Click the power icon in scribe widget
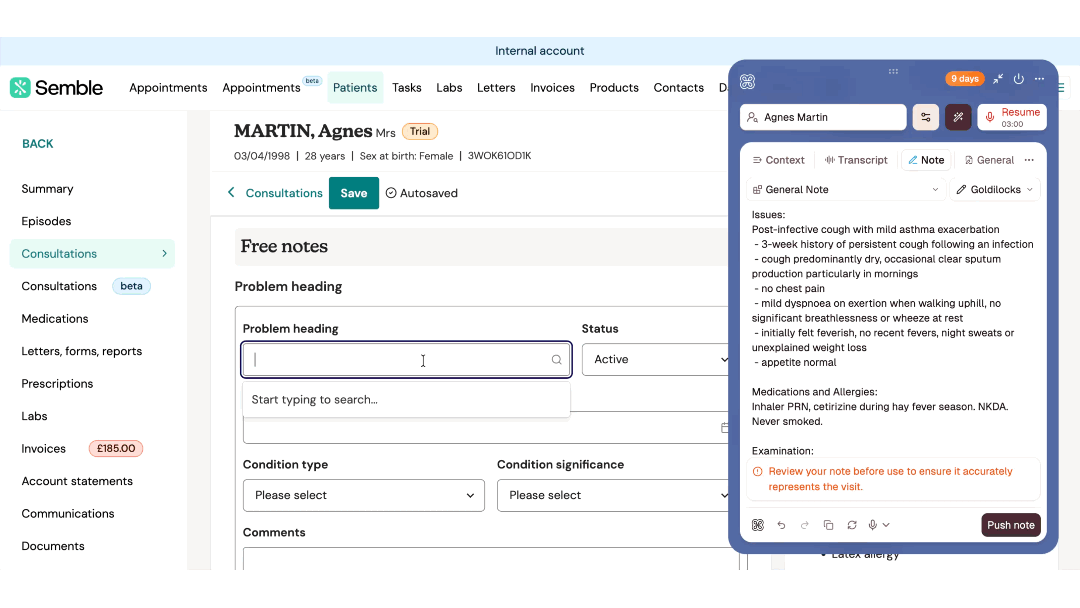The height and width of the screenshot is (608, 1080). pos(1019,78)
